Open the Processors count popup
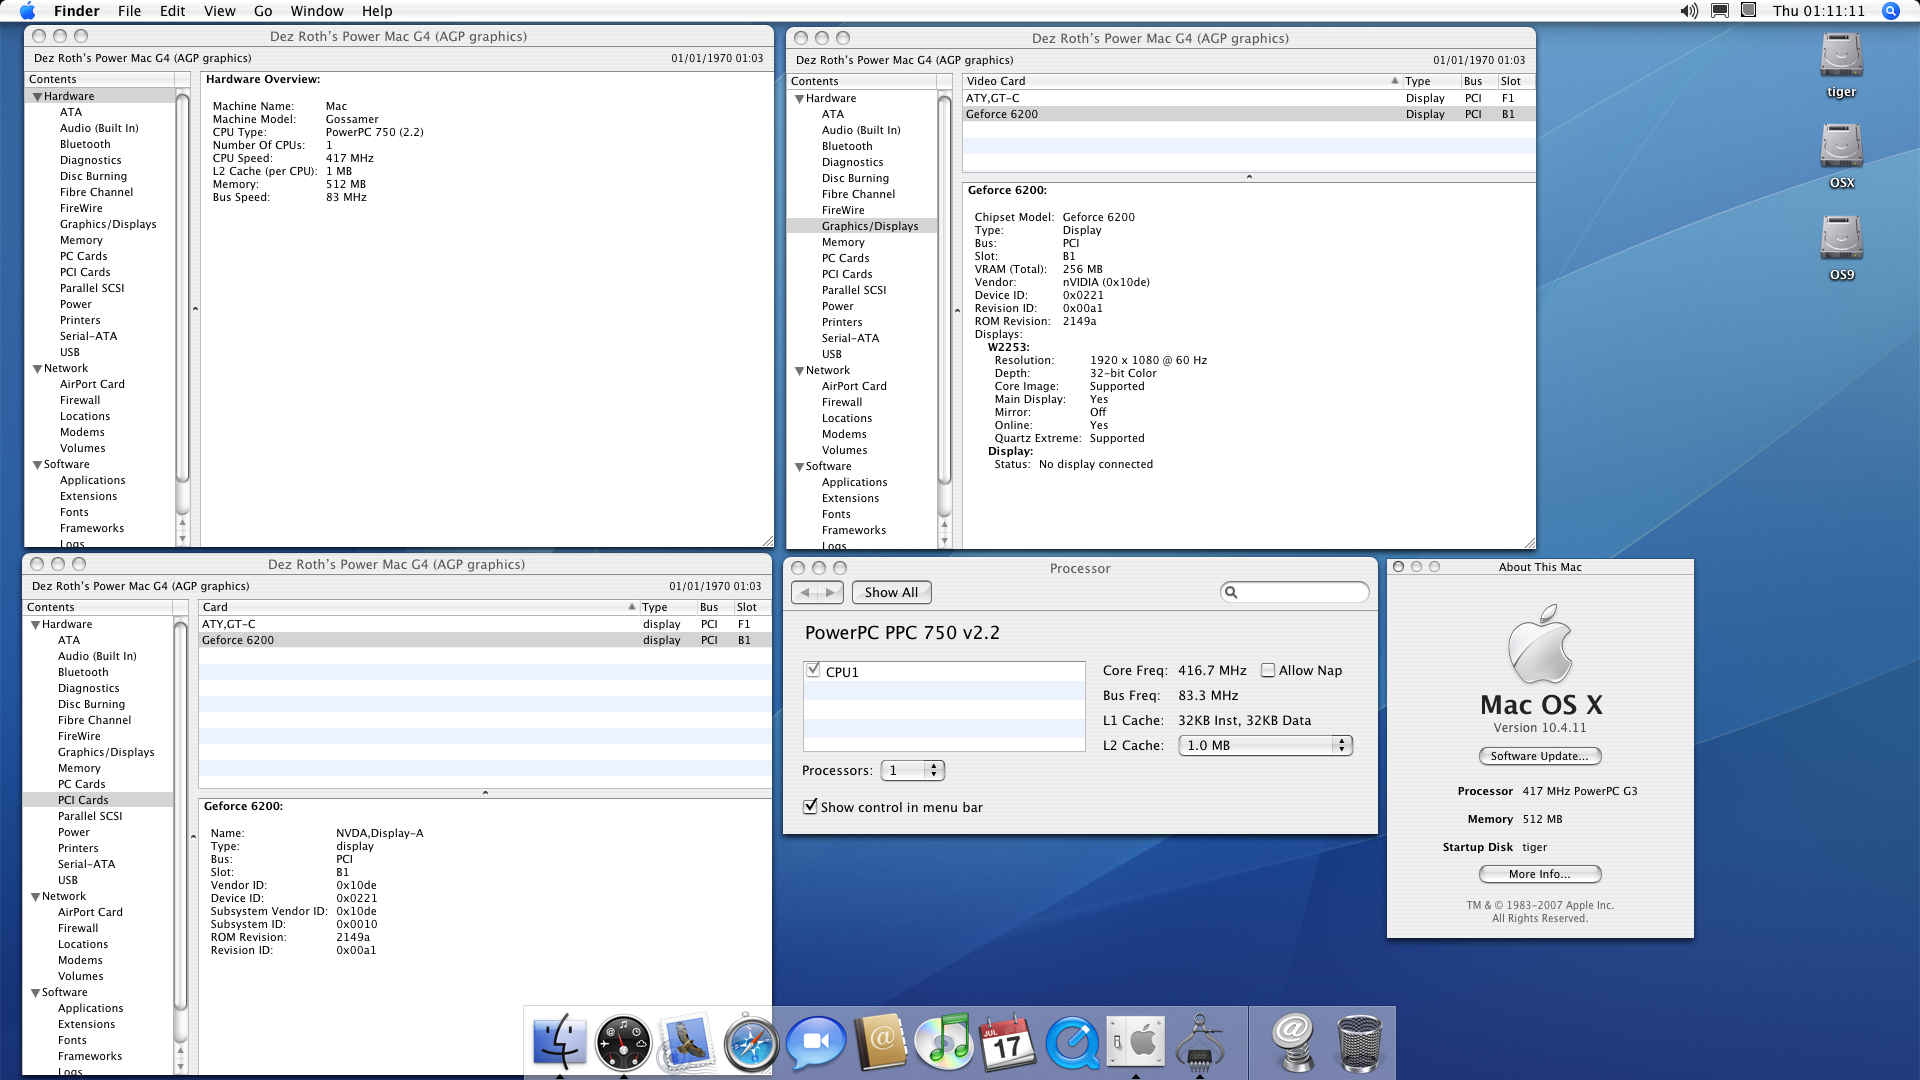 (x=912, y=771)
